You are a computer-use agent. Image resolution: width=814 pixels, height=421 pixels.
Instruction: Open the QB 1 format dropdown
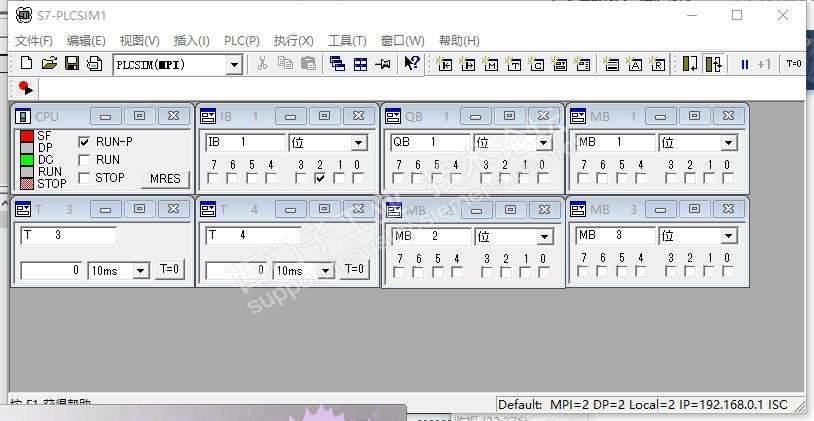point(544,143)
